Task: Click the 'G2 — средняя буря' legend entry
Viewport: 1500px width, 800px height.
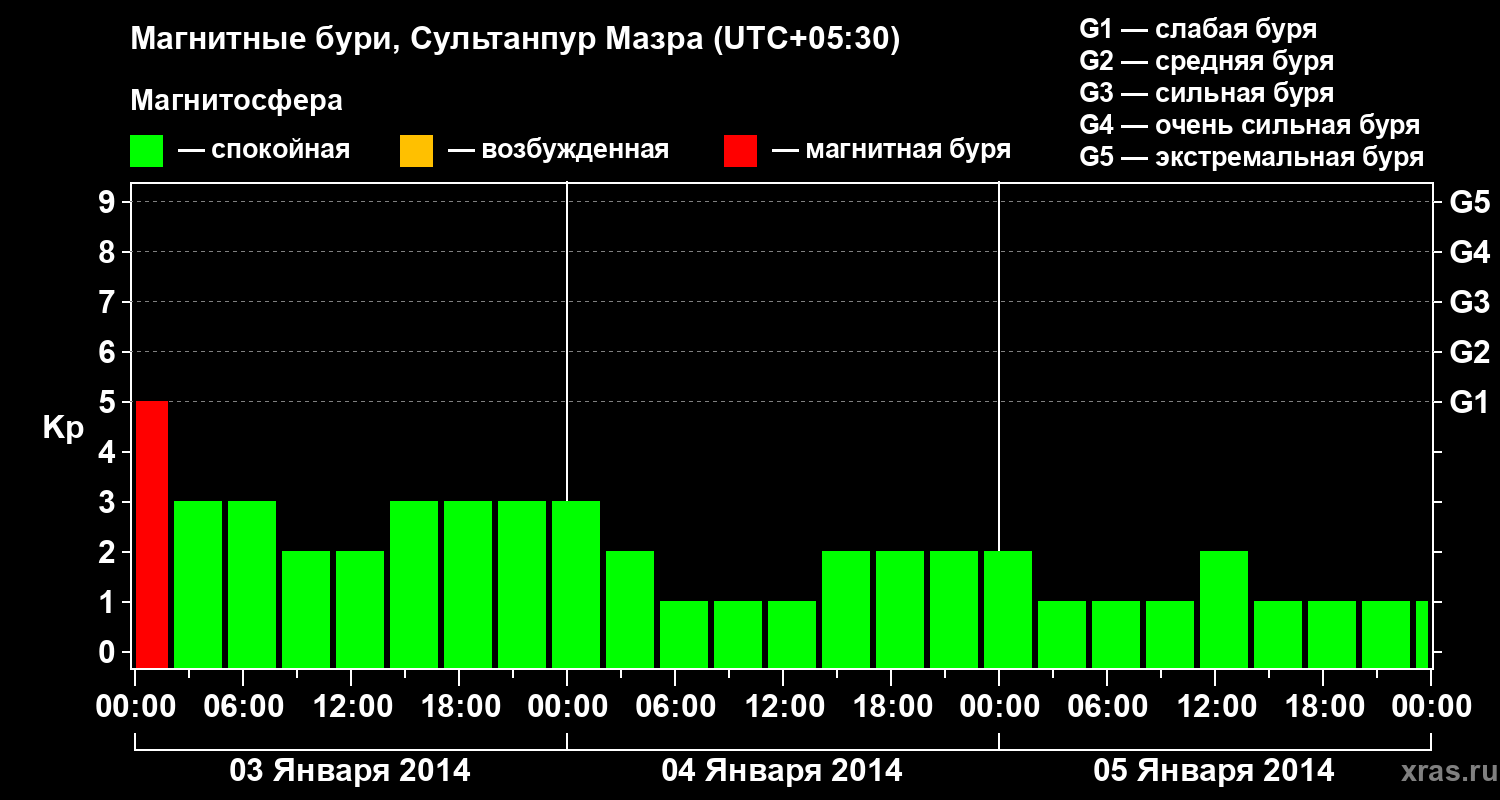Action: coord(1207,61)
